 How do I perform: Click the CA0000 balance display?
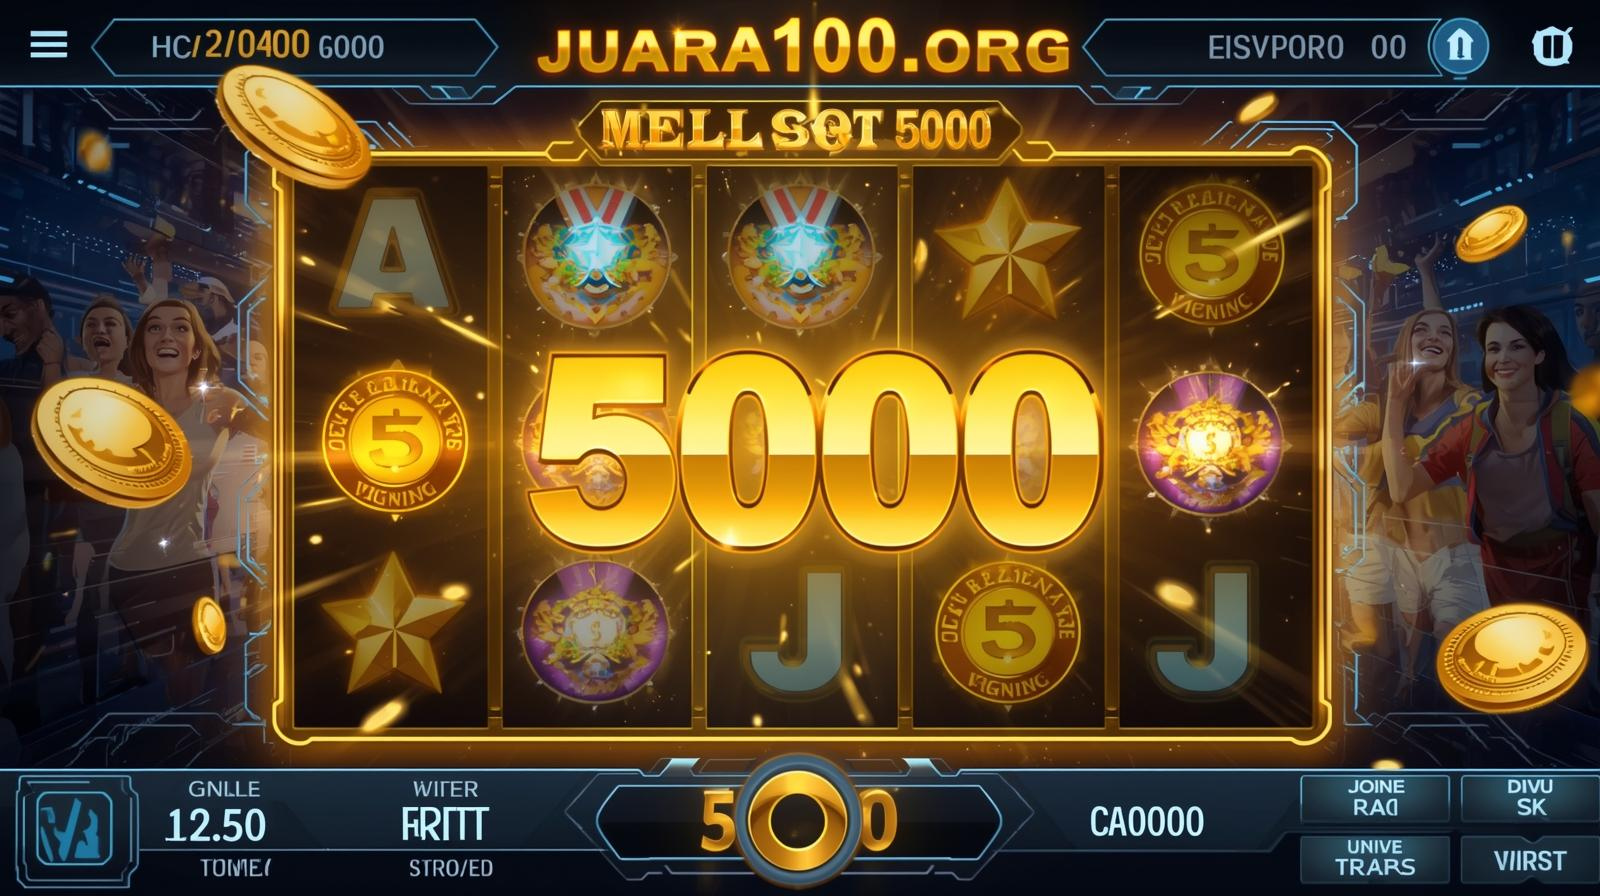click(1146, 822)
